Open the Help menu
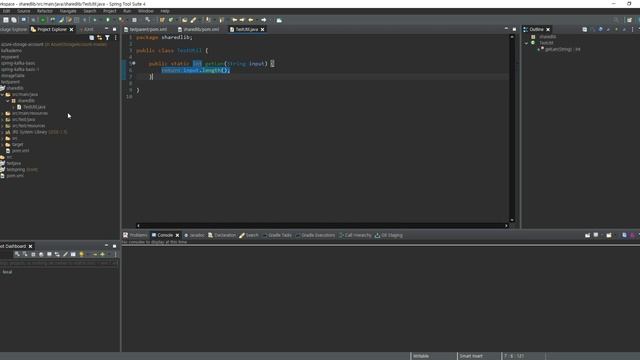 (x=165, y=11)
